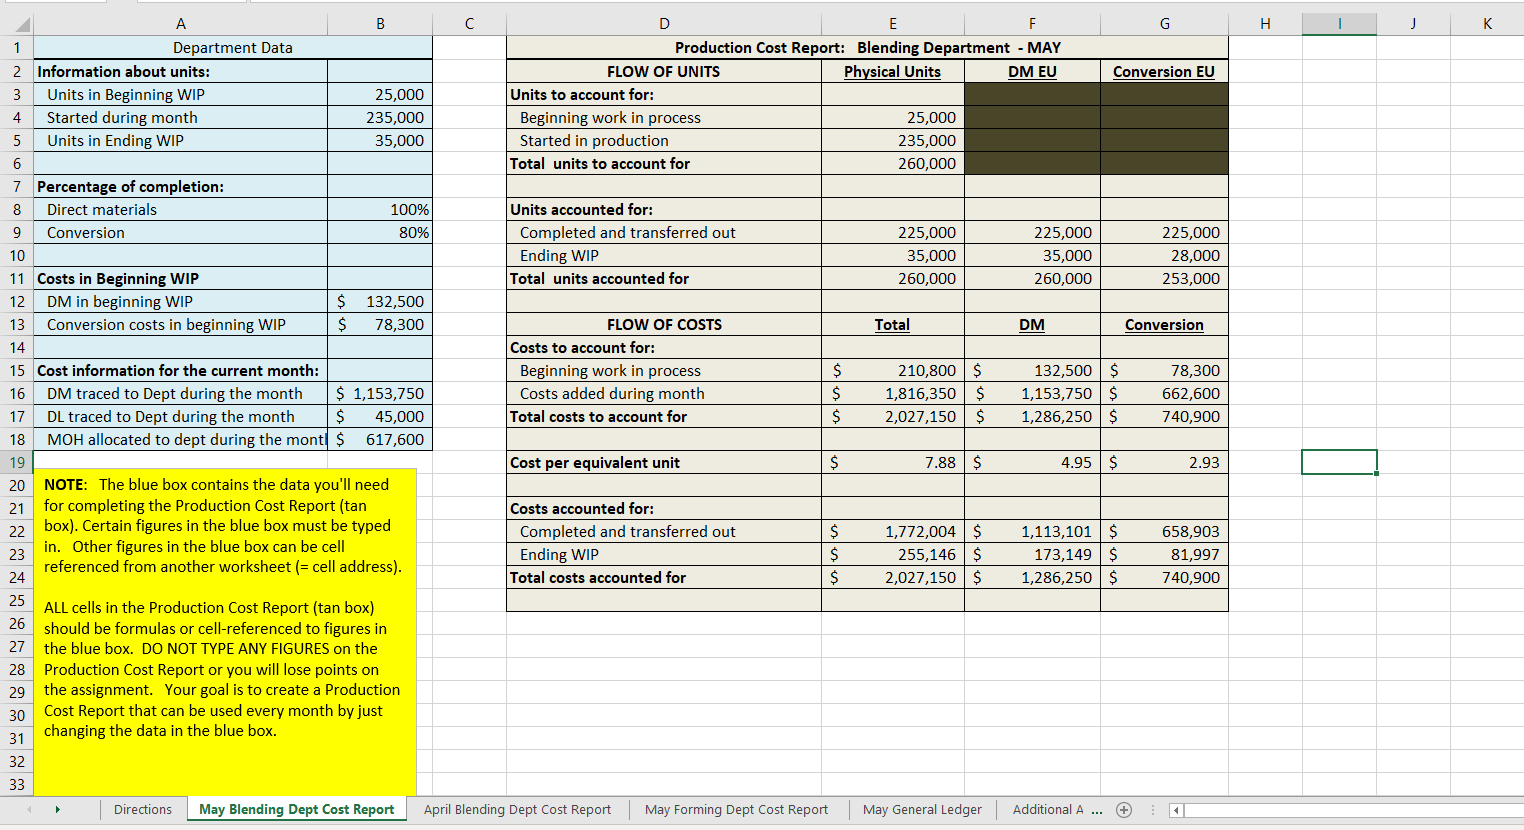Select column E header
Viewport: 1524px width, 830px height.
(893, 24)
